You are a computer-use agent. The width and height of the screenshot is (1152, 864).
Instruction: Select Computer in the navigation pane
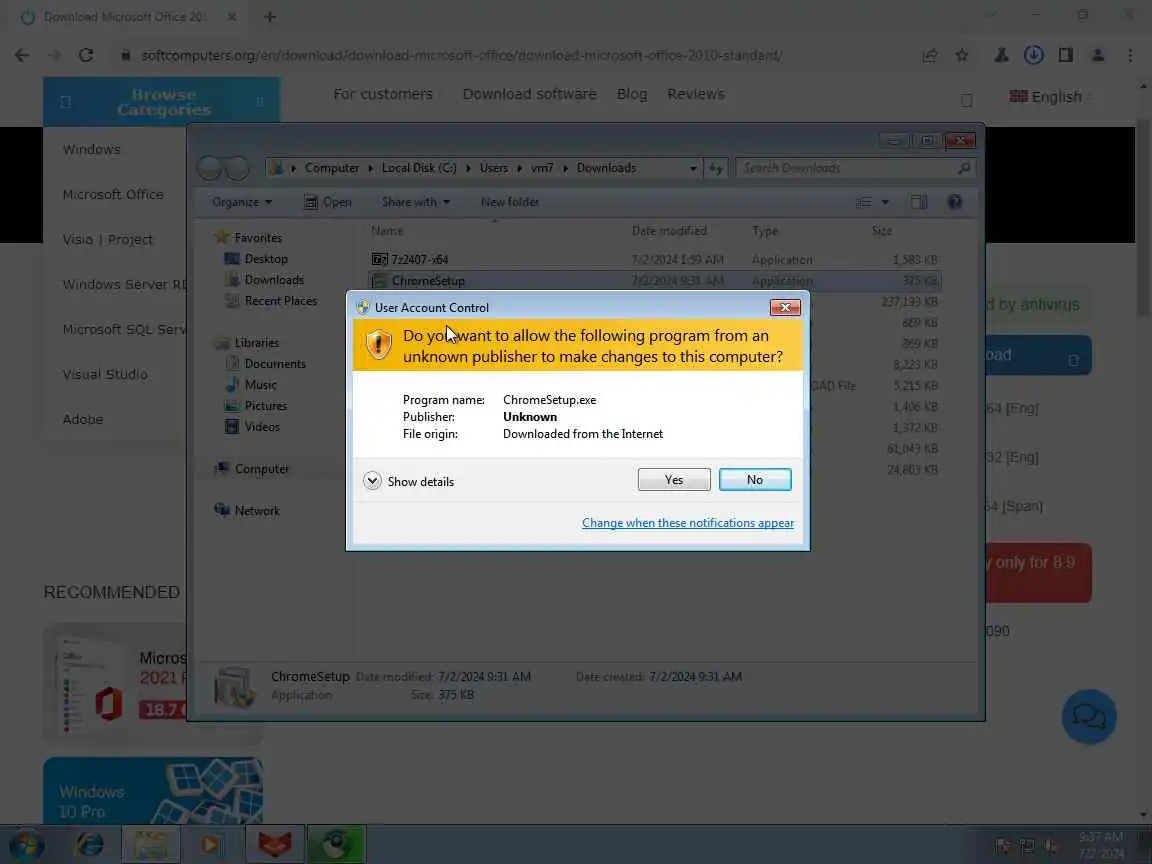coord(262,469)
